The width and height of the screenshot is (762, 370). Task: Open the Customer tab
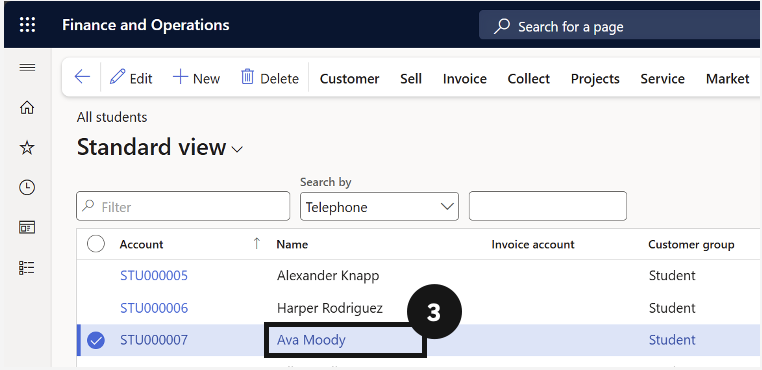(349, 79)
